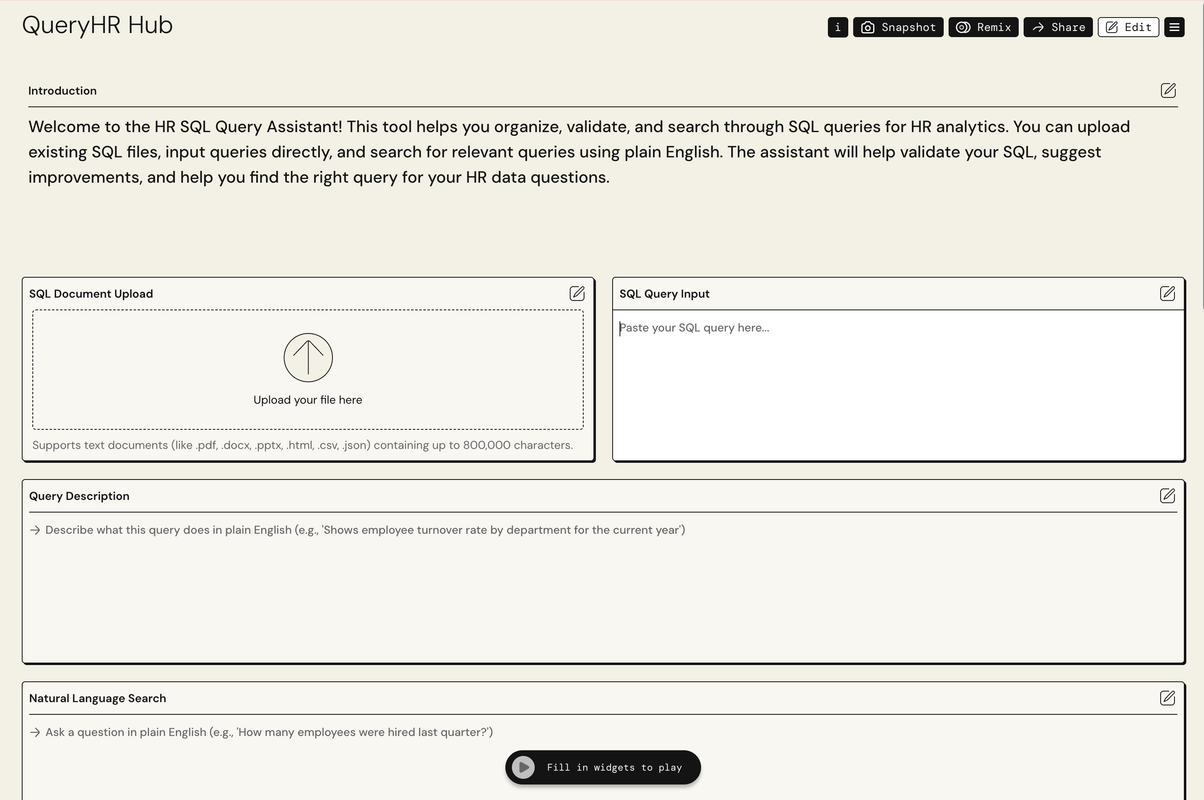Enter Edit mode with Edit button
The image size is (1204, 800).
point(1128,27)
